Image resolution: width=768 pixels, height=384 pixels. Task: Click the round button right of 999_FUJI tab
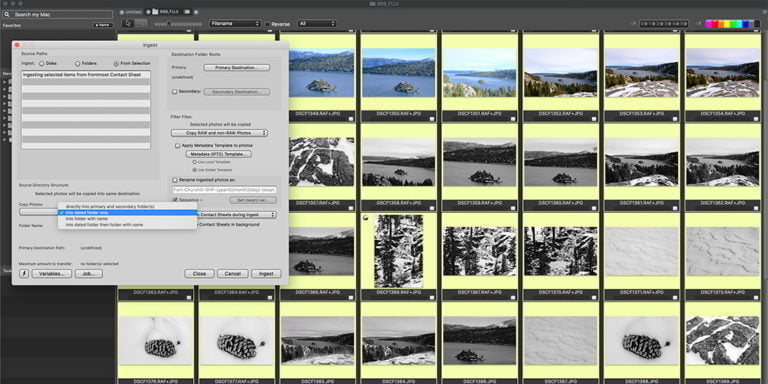point(196,12)
